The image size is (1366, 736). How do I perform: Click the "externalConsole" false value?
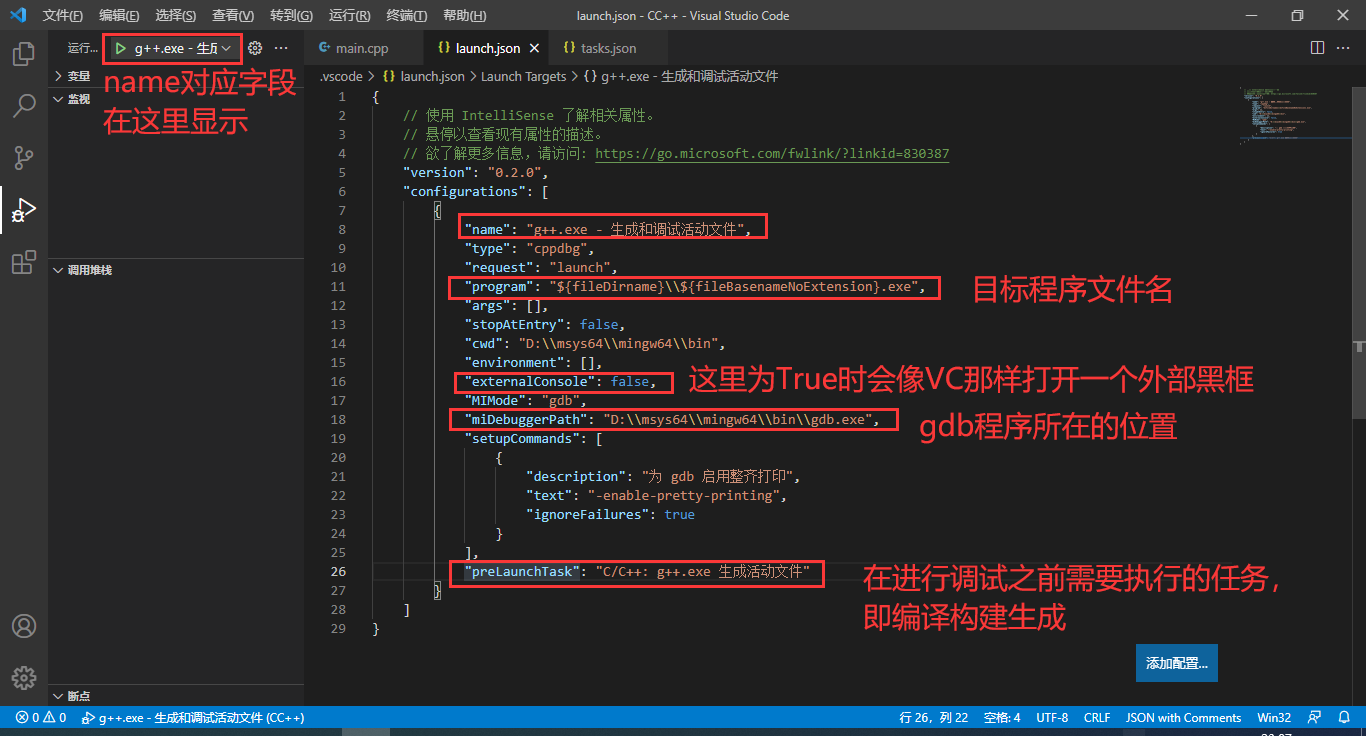point(630,382)
